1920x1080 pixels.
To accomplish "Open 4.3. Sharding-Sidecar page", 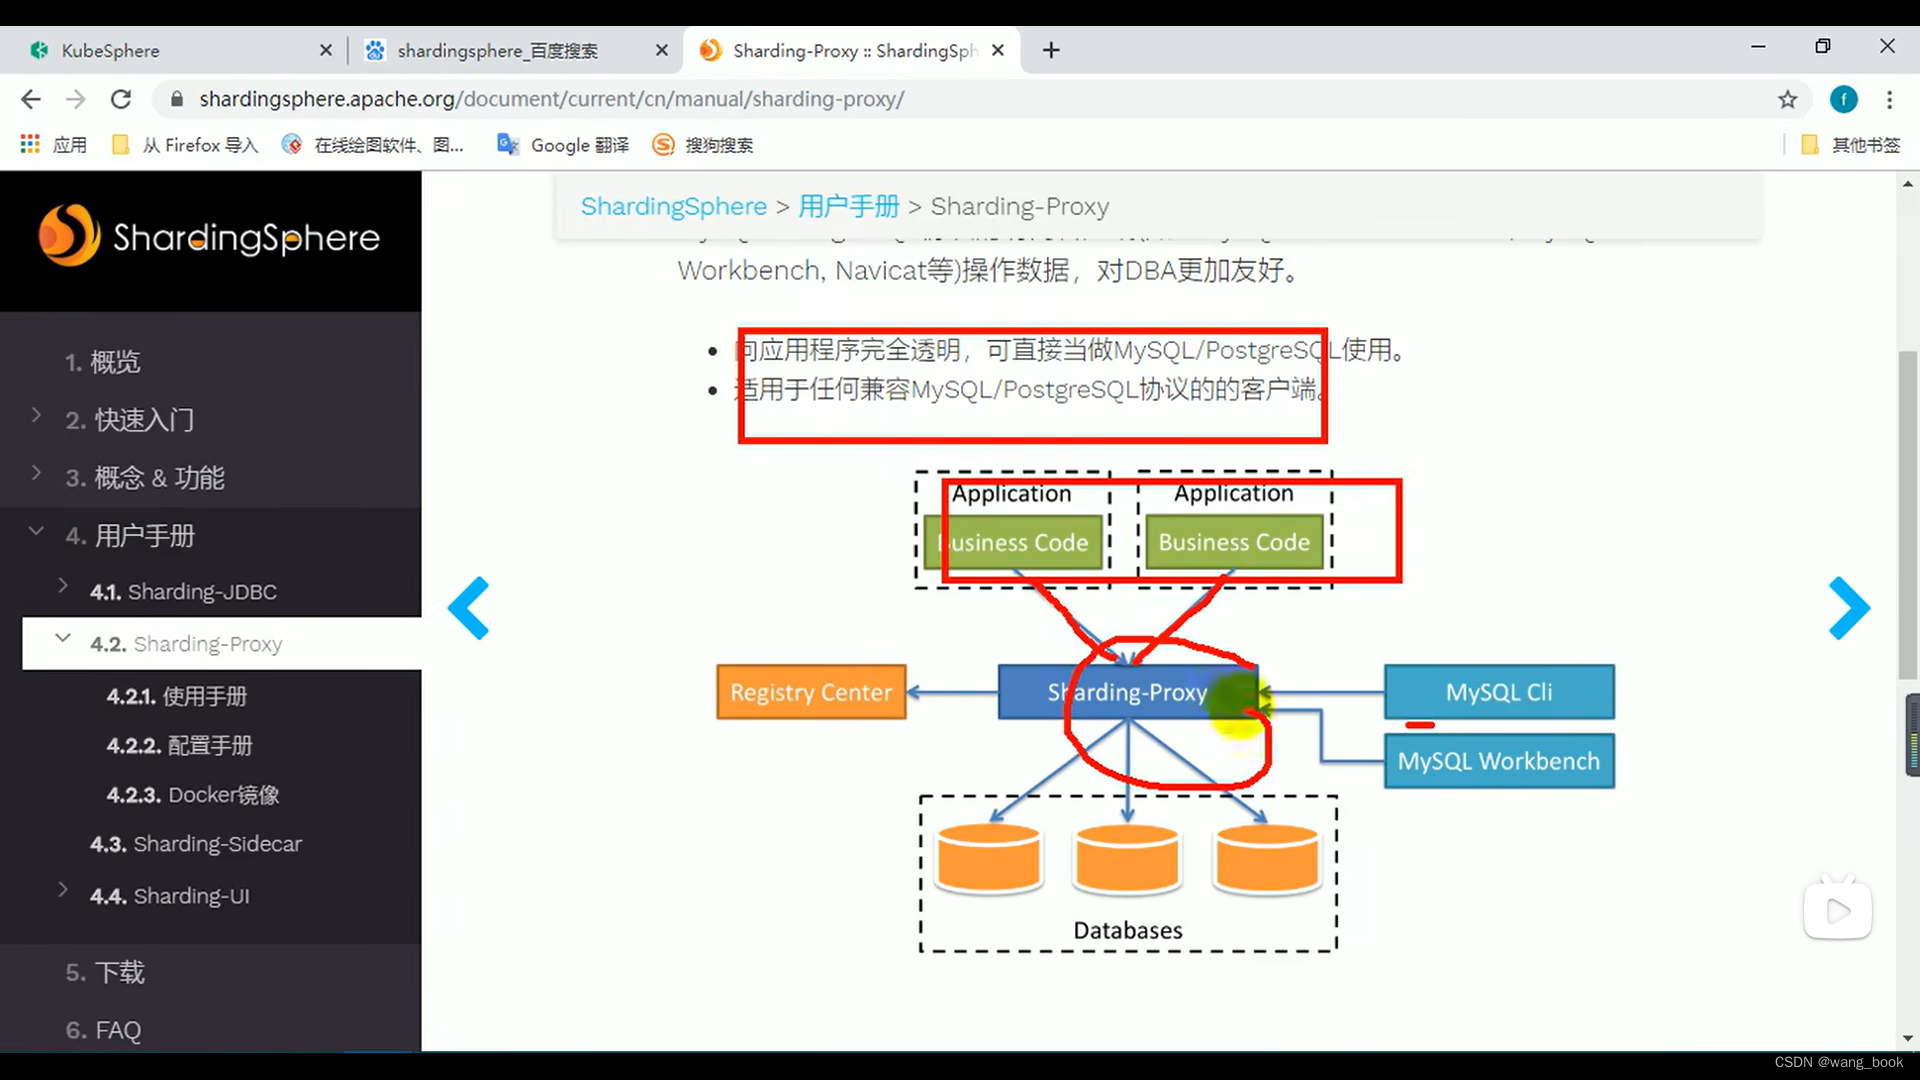I will (196, 844).
